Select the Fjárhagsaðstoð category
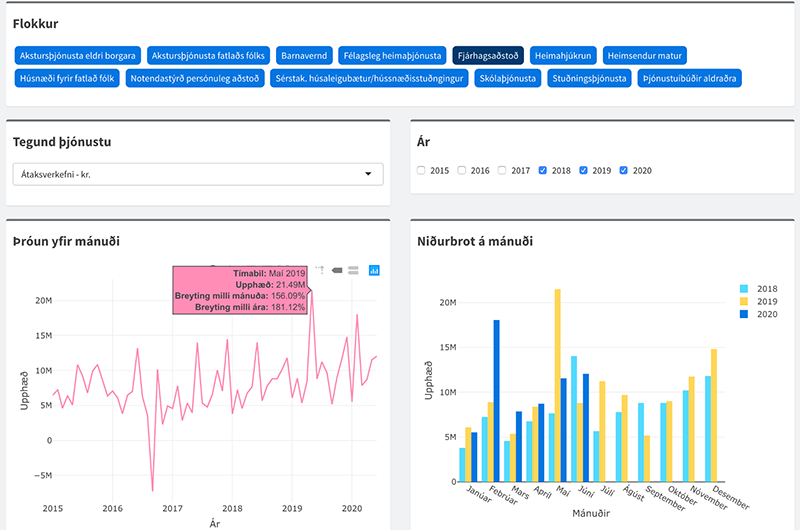800x530 pixels. pyautogui.click(x=488, y=56)
